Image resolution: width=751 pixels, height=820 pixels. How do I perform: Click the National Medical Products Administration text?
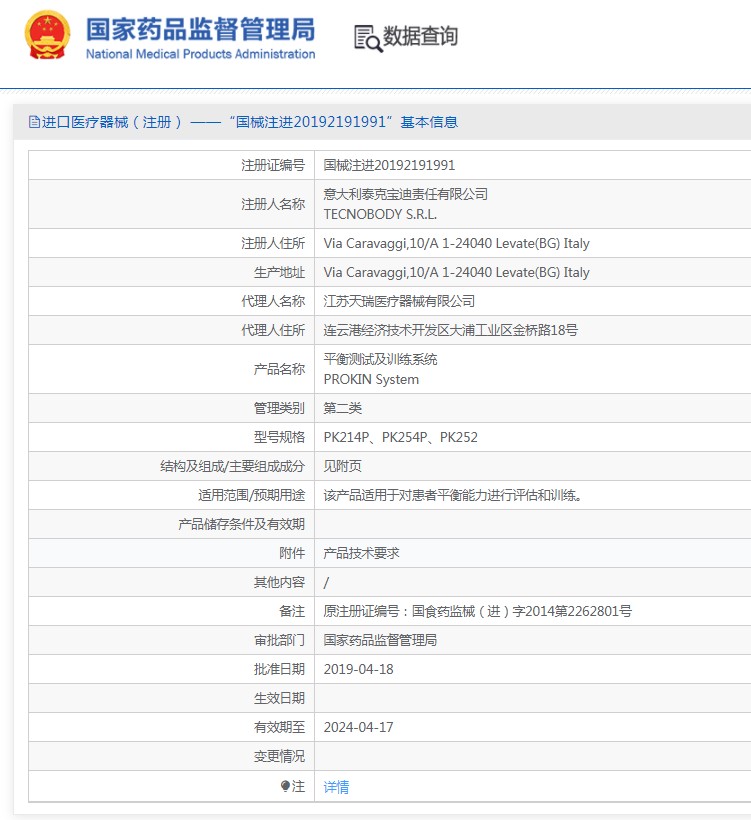pos(200,54)
